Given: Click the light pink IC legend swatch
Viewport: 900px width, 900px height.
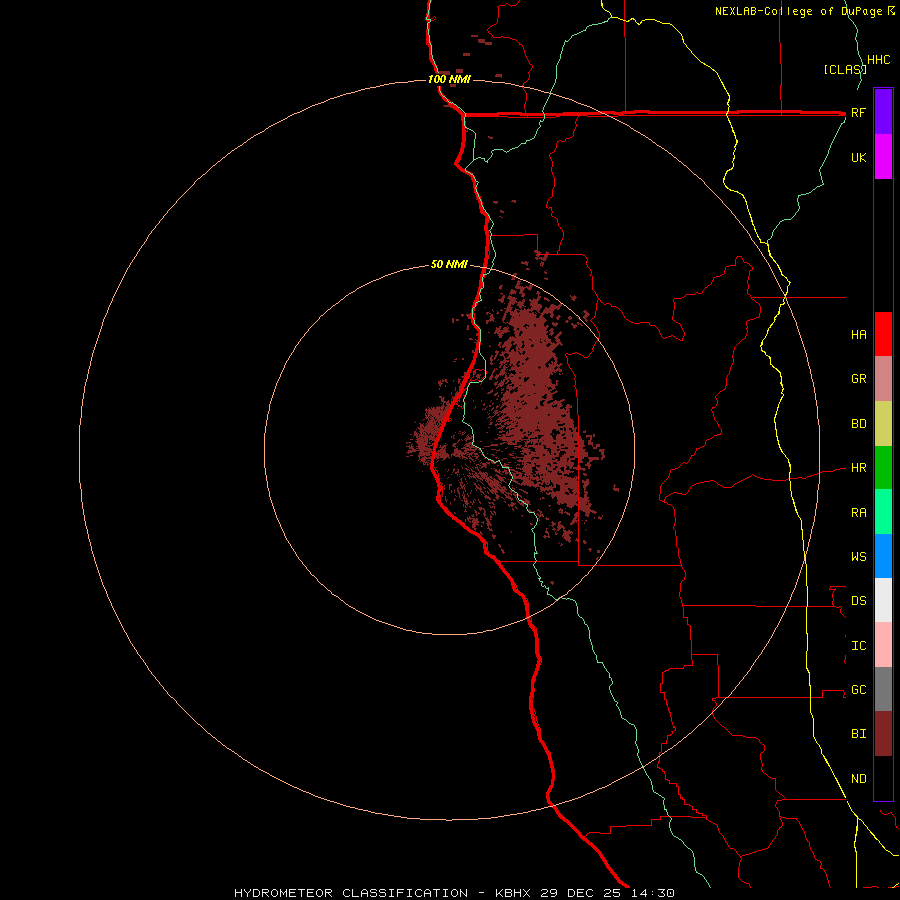Looking at the screenshot, I should coord(883,645).
